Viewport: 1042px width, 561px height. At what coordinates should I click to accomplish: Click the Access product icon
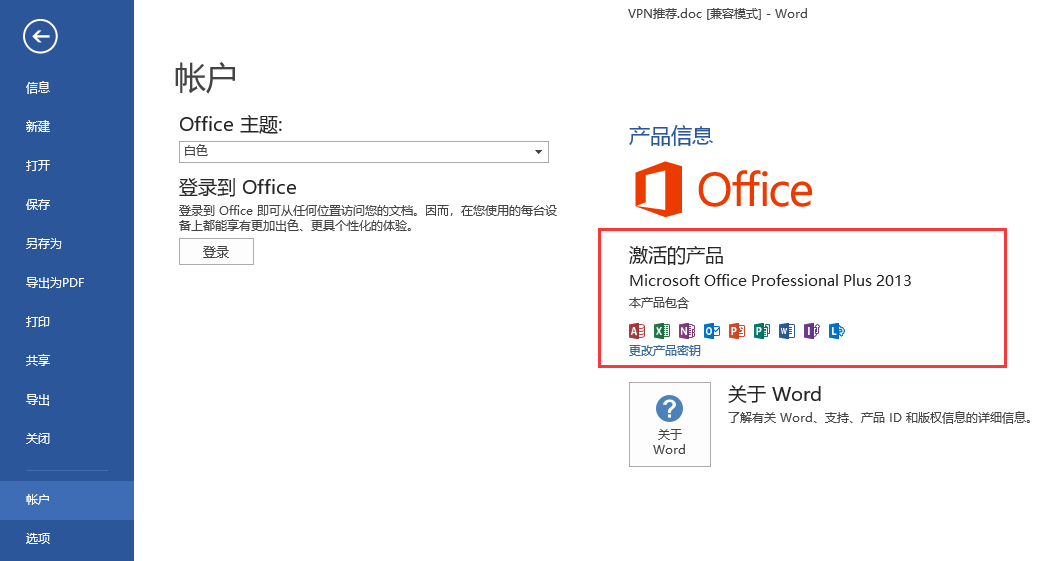click(x=637, y=330)
